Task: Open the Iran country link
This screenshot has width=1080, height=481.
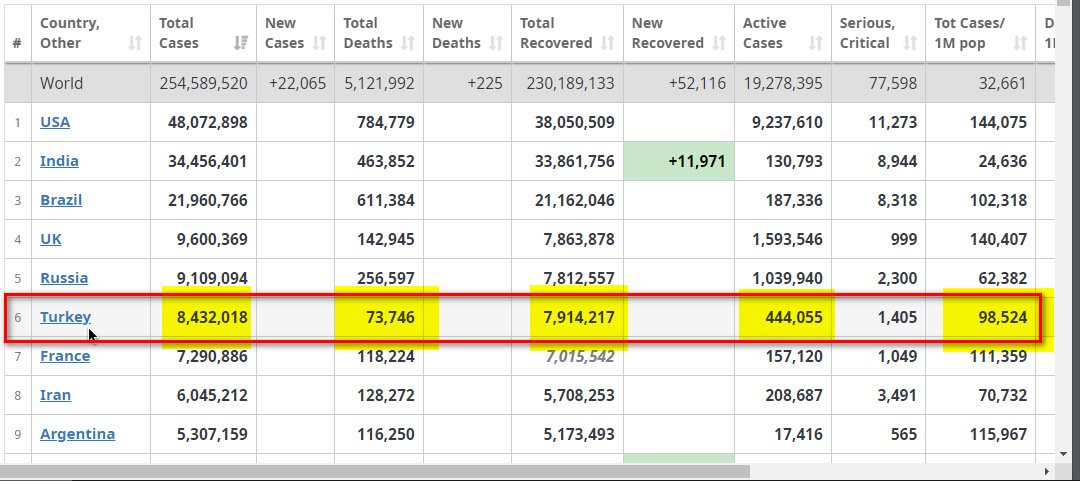Action: [55, 395]
